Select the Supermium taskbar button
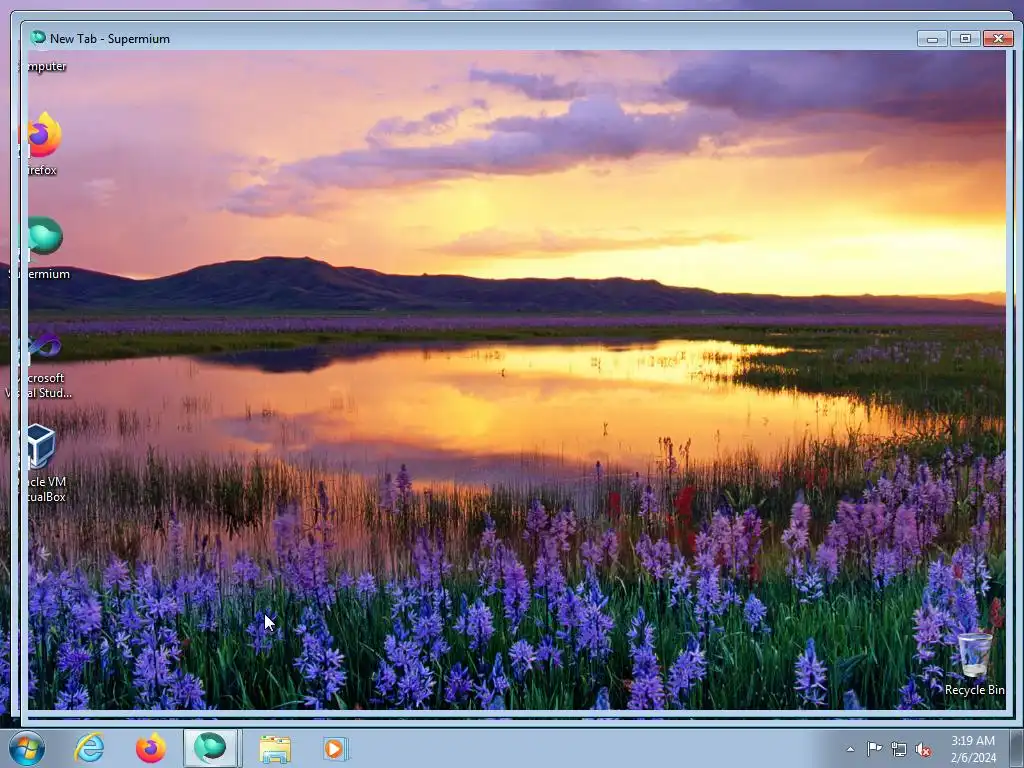 (x=210, y=748)
